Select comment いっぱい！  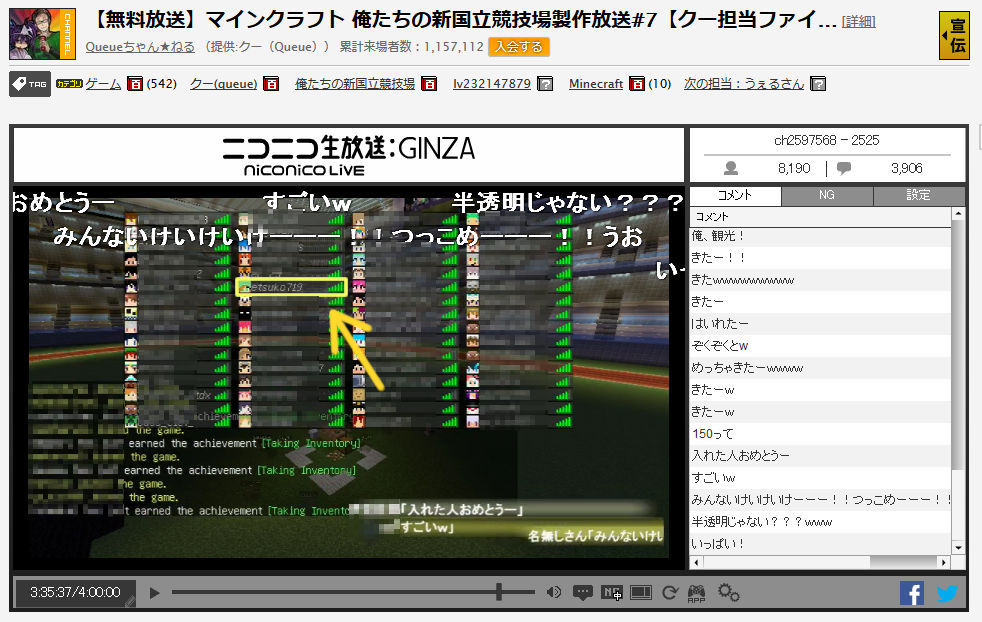820,544
